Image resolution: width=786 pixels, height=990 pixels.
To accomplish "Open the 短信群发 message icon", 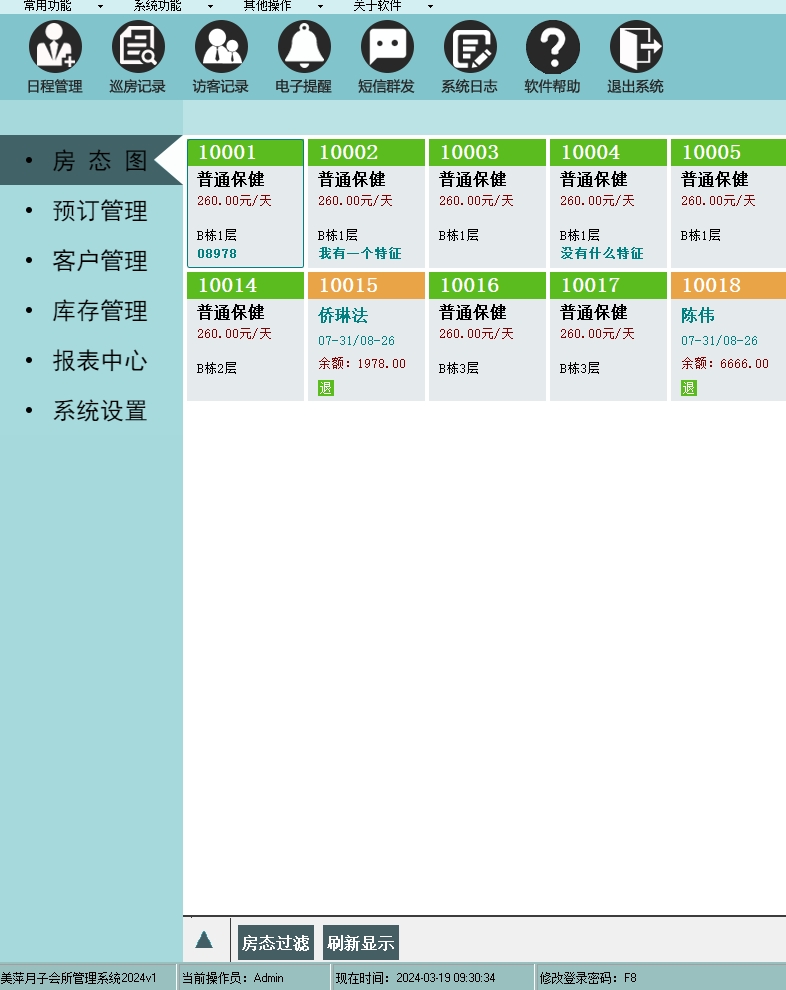I will tap(386, 47).
